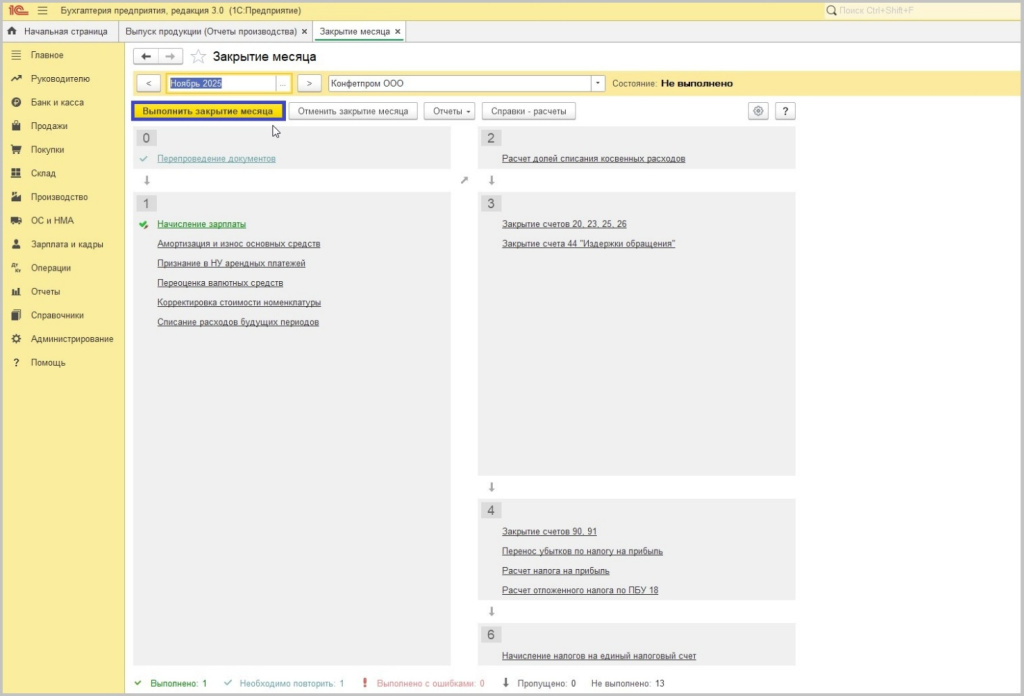Open period selector ellipsis button

[283, 84]
